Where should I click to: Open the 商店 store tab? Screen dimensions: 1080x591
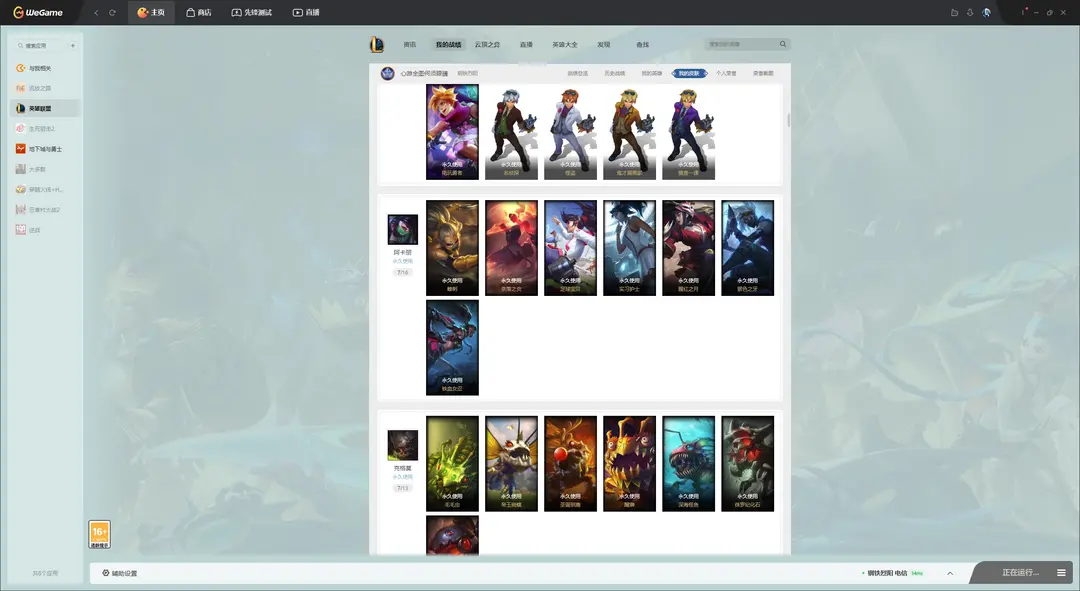pos(198,12)
